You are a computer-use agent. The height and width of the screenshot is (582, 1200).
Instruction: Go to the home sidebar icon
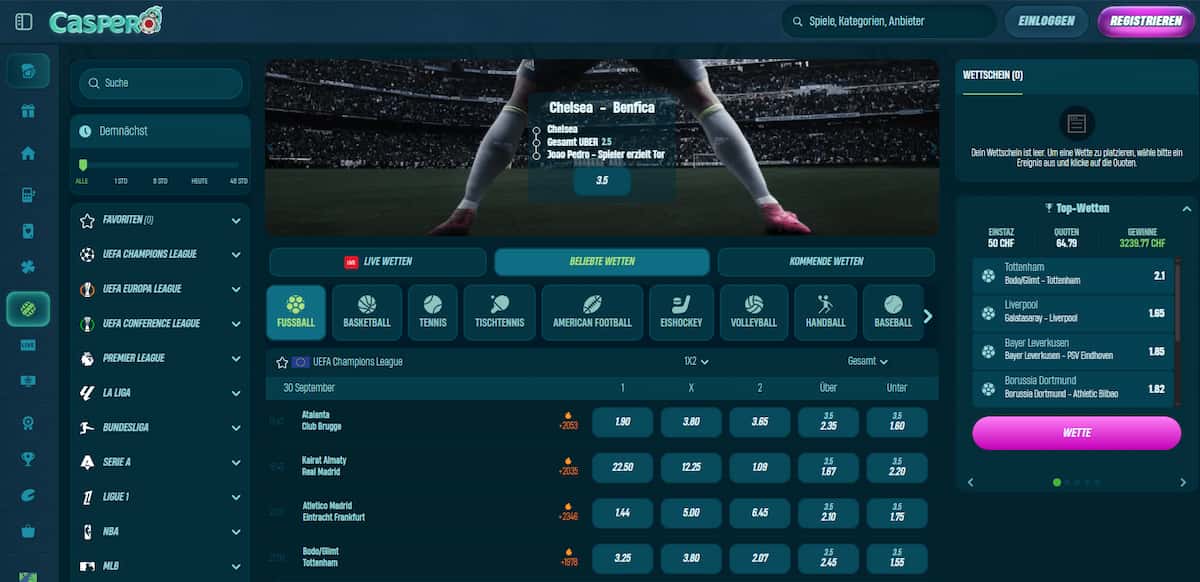click(x=28, y=153)
